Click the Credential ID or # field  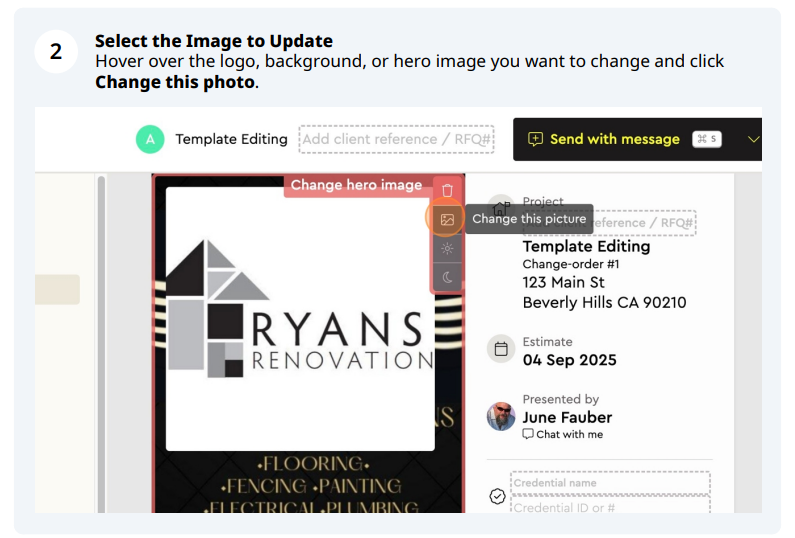[x=610, y=505]
